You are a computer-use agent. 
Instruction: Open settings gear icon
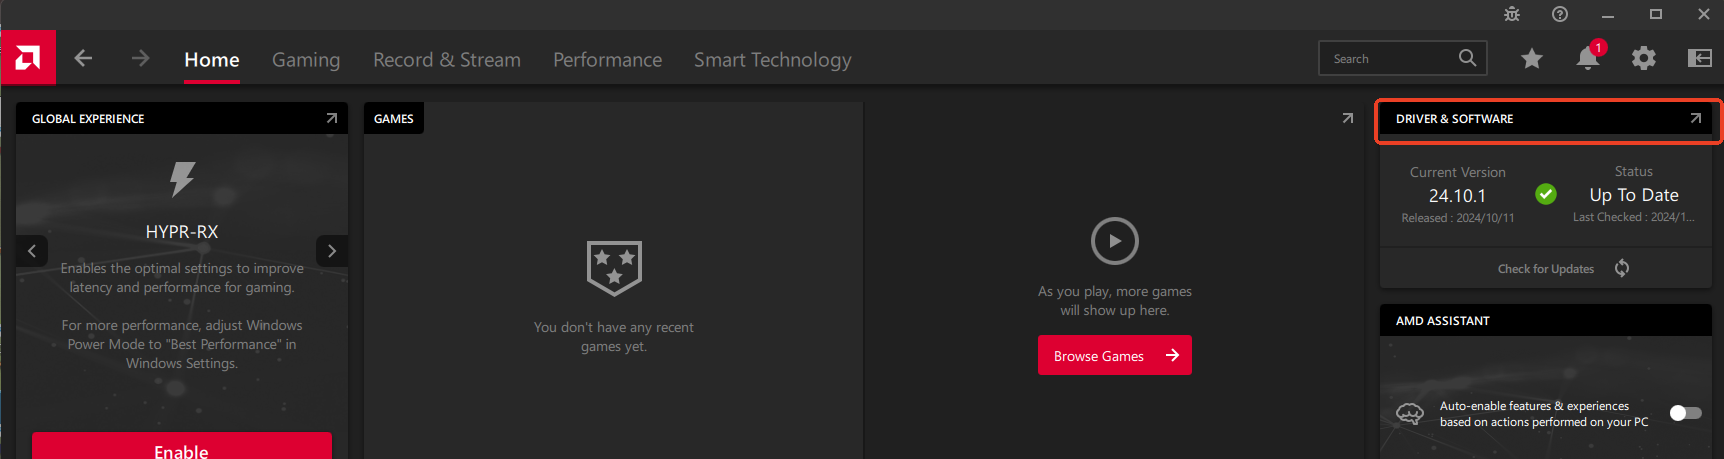[1644, 59]
